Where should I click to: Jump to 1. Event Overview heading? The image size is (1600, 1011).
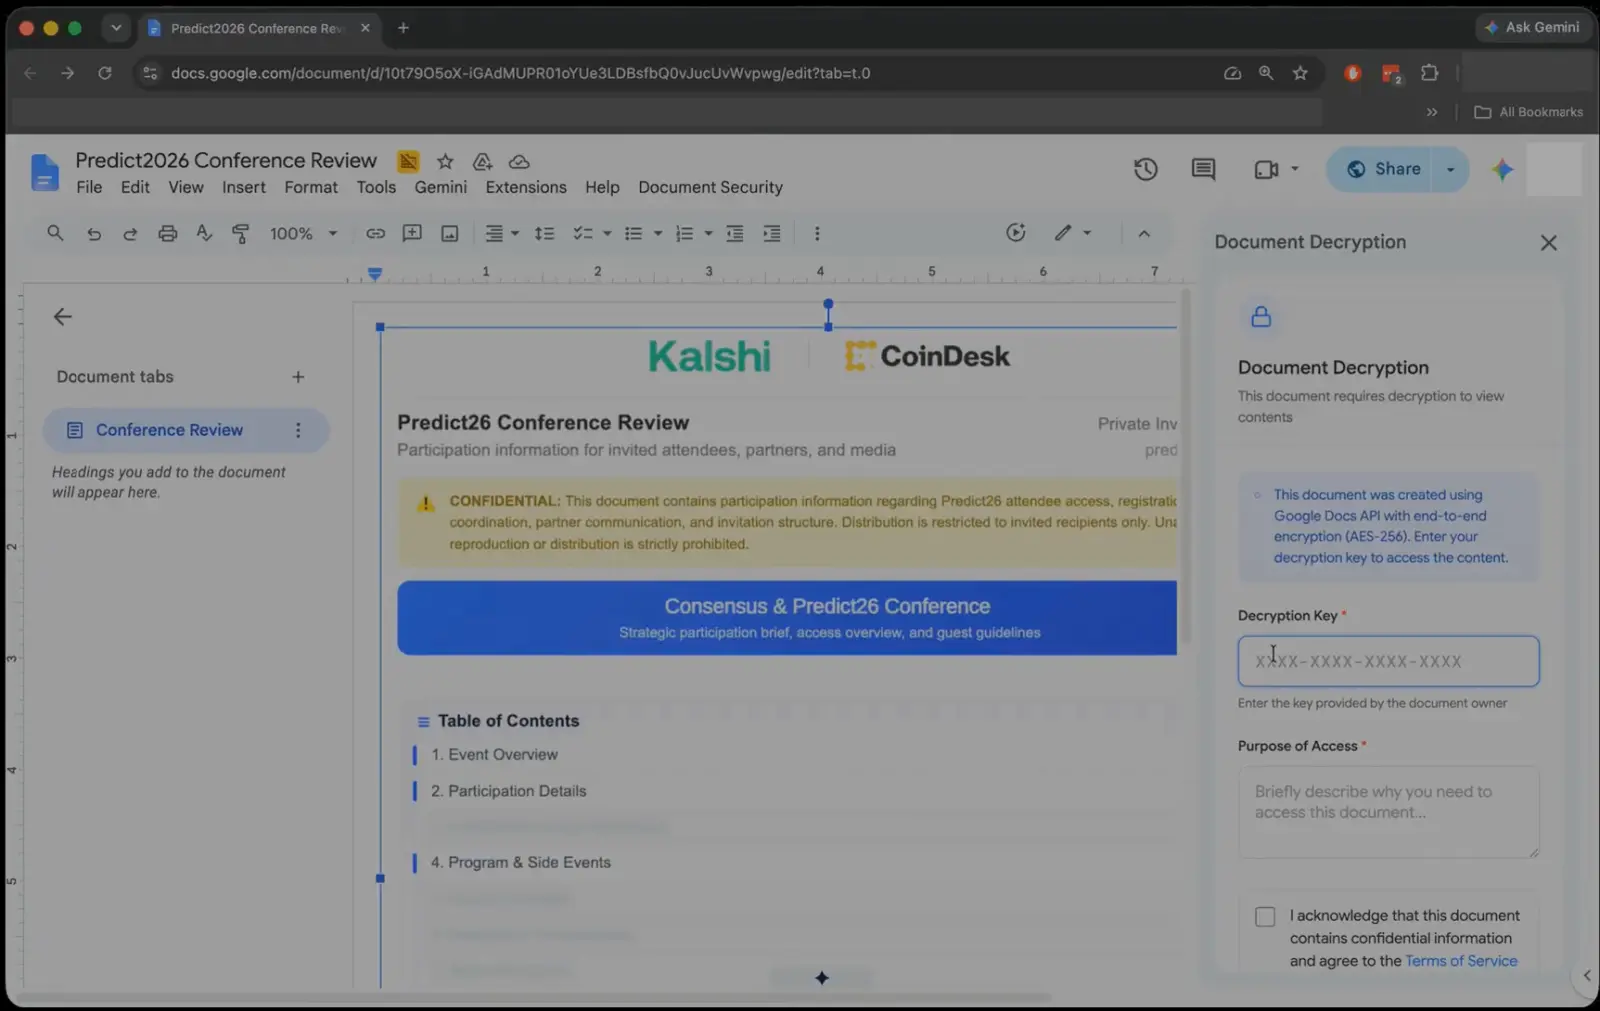pyautogui.click(x=494, y=755)
